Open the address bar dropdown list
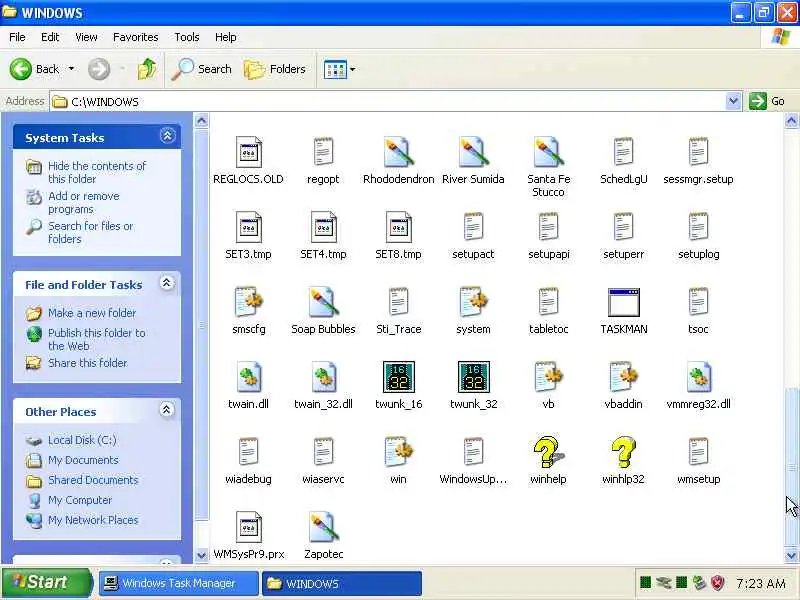The image size is (800, 600). (x=733, y=101)
